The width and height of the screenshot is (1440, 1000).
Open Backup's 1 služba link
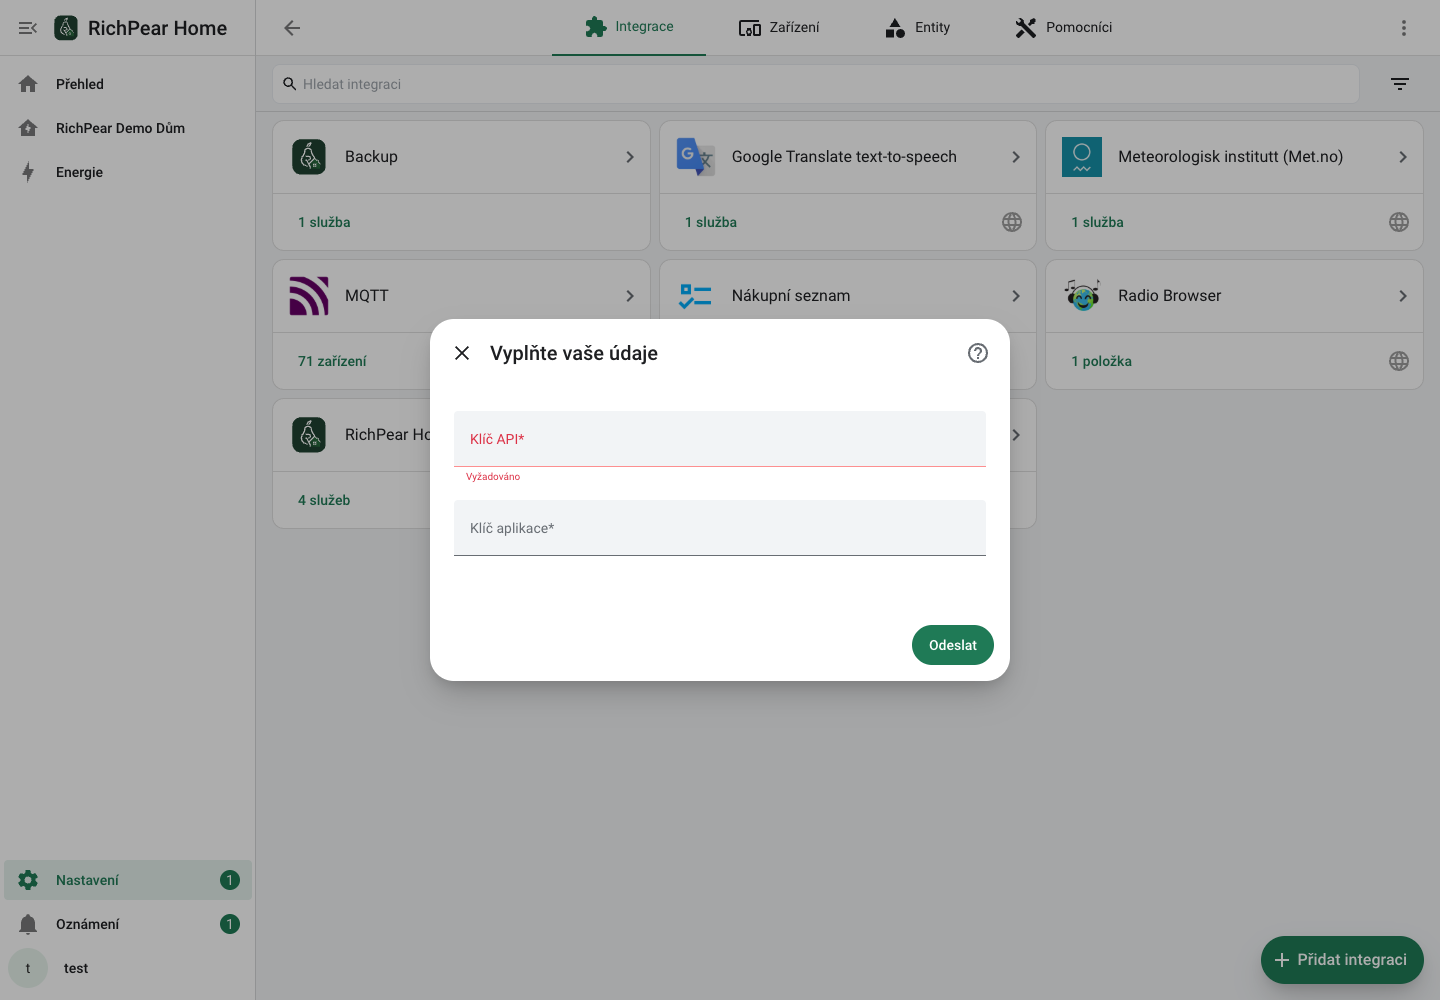(324, 222)
